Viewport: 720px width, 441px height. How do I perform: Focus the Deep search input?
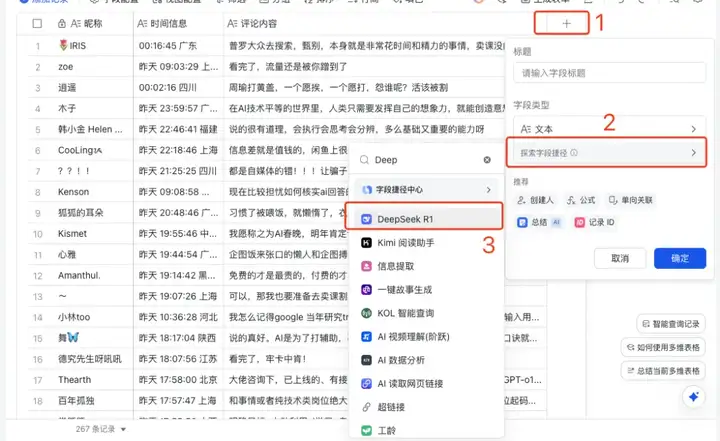[x=425, y=160]
